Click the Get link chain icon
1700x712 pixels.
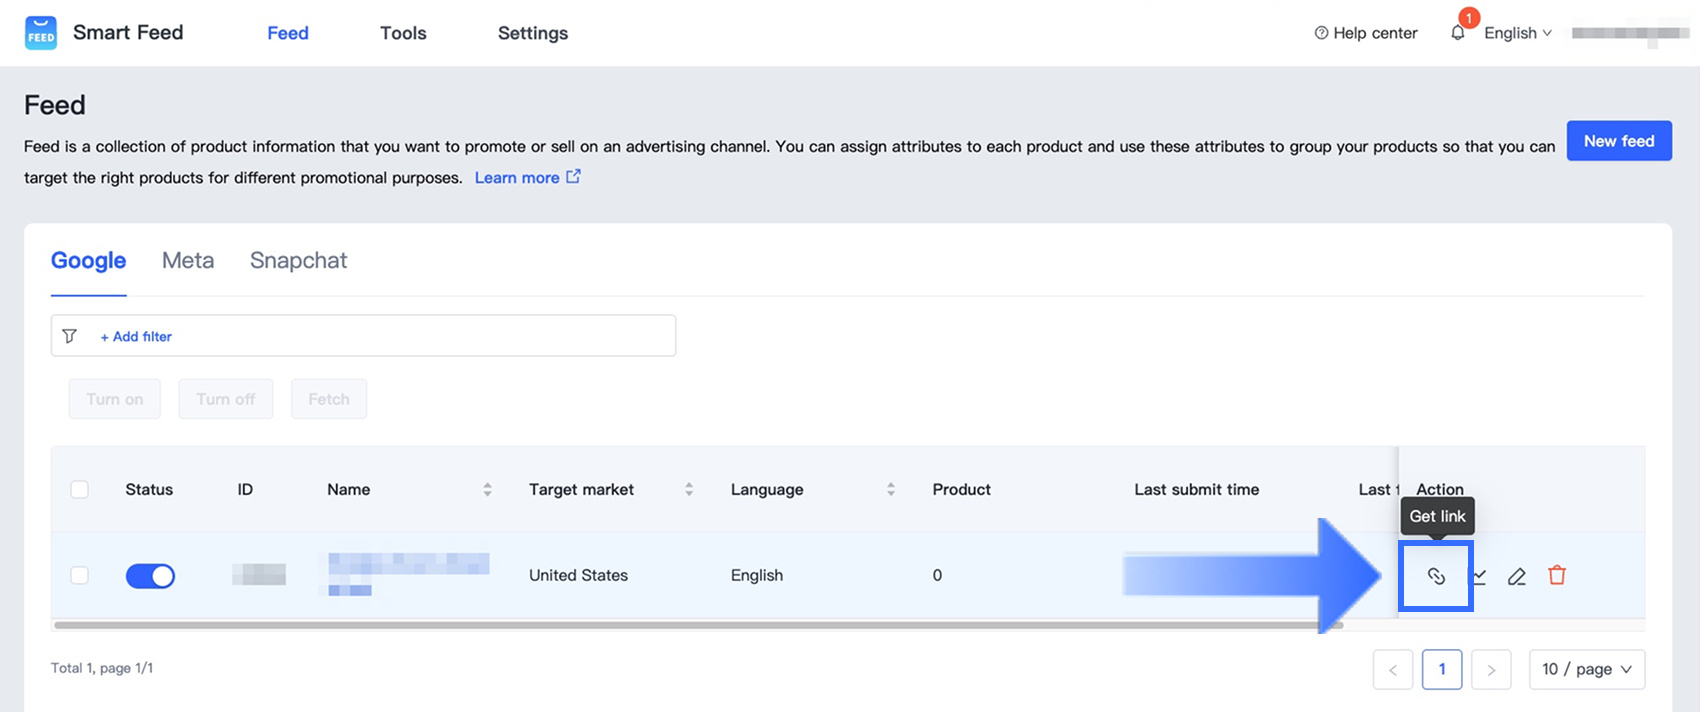pyautogui.click(x=1436, y=576)
